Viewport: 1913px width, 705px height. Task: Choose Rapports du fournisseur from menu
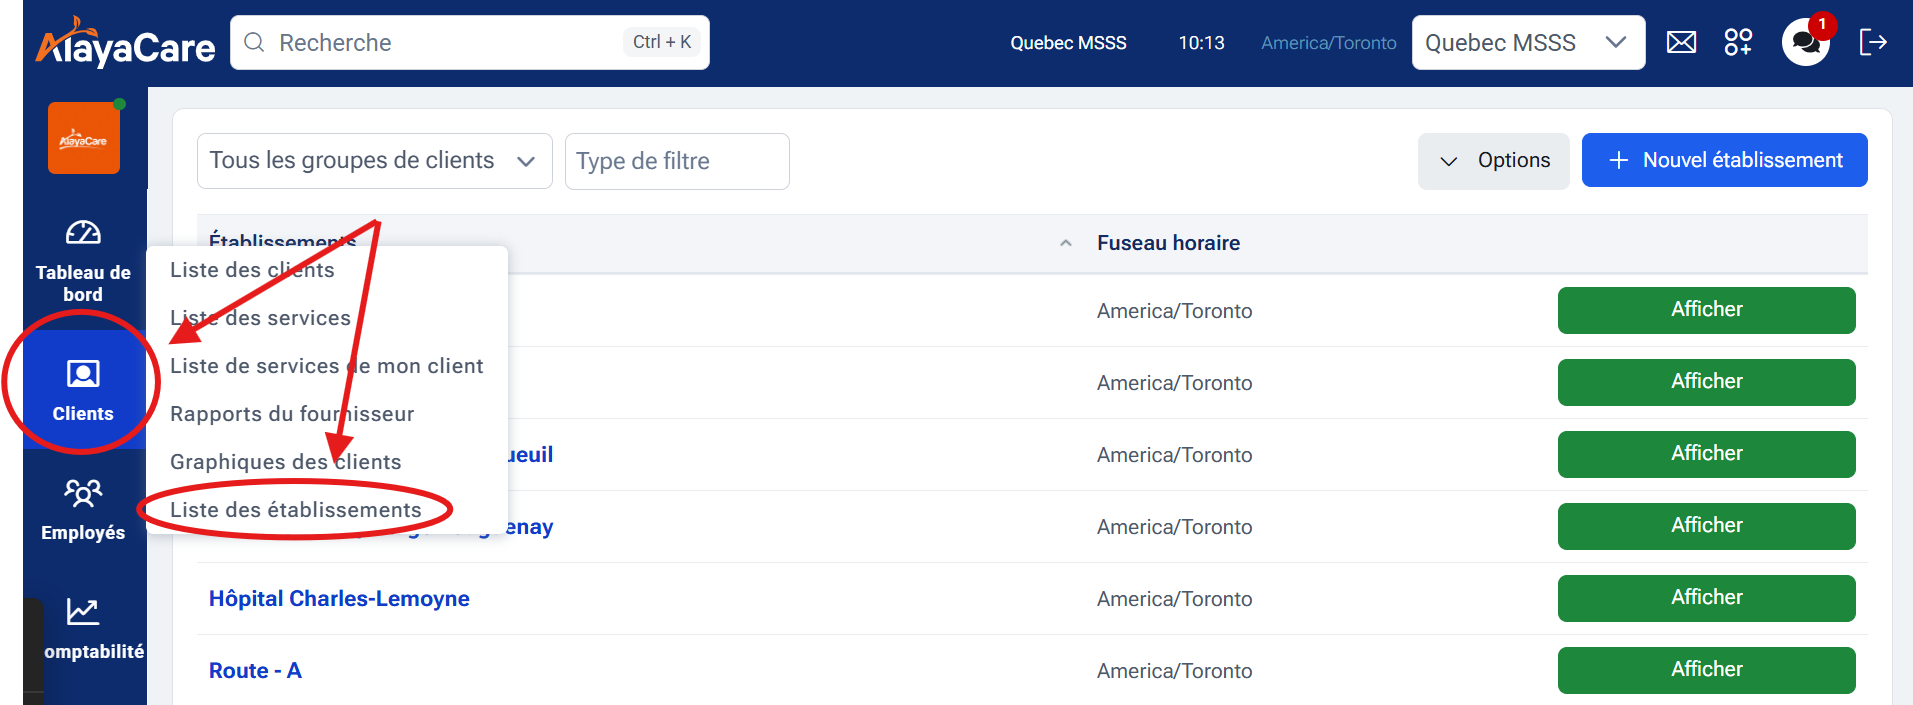pos(292,414)
